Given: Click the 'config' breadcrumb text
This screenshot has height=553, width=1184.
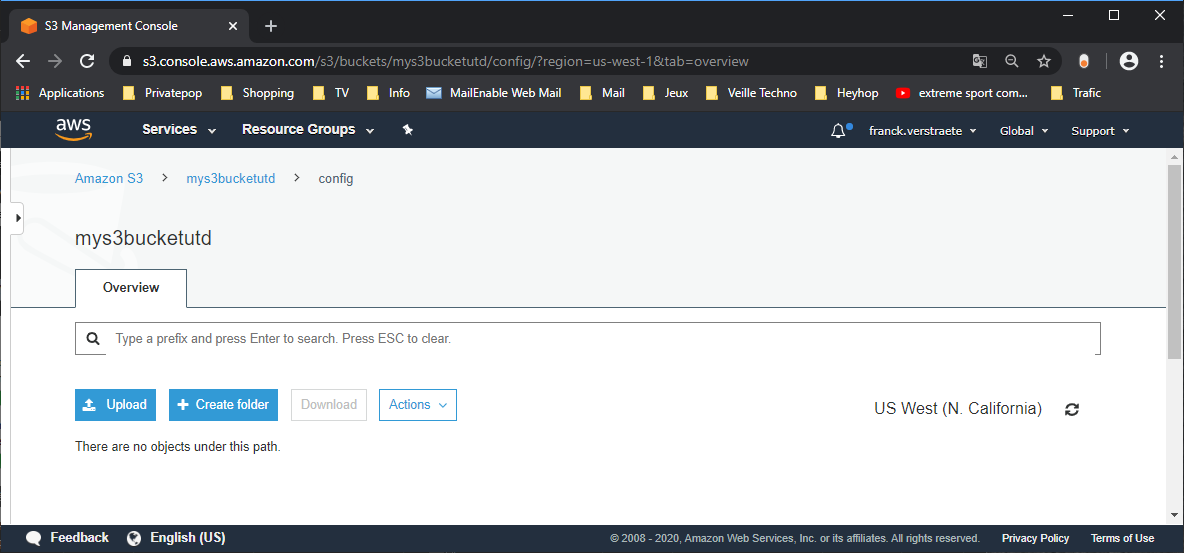Looking at the screenshot, I should coord(335,179).
